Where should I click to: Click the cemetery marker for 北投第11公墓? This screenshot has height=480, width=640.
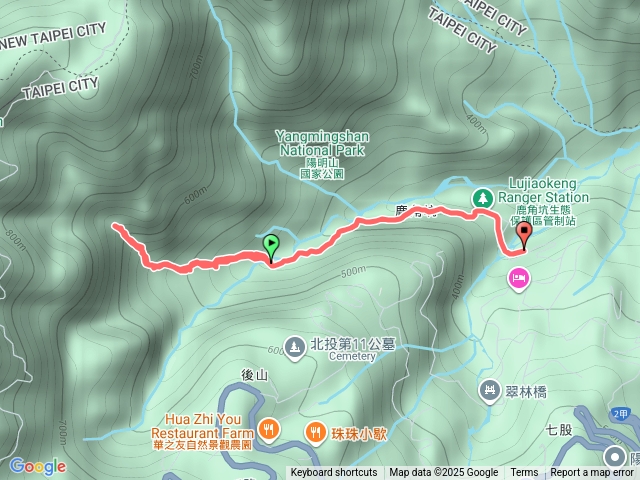coord(295,348)
